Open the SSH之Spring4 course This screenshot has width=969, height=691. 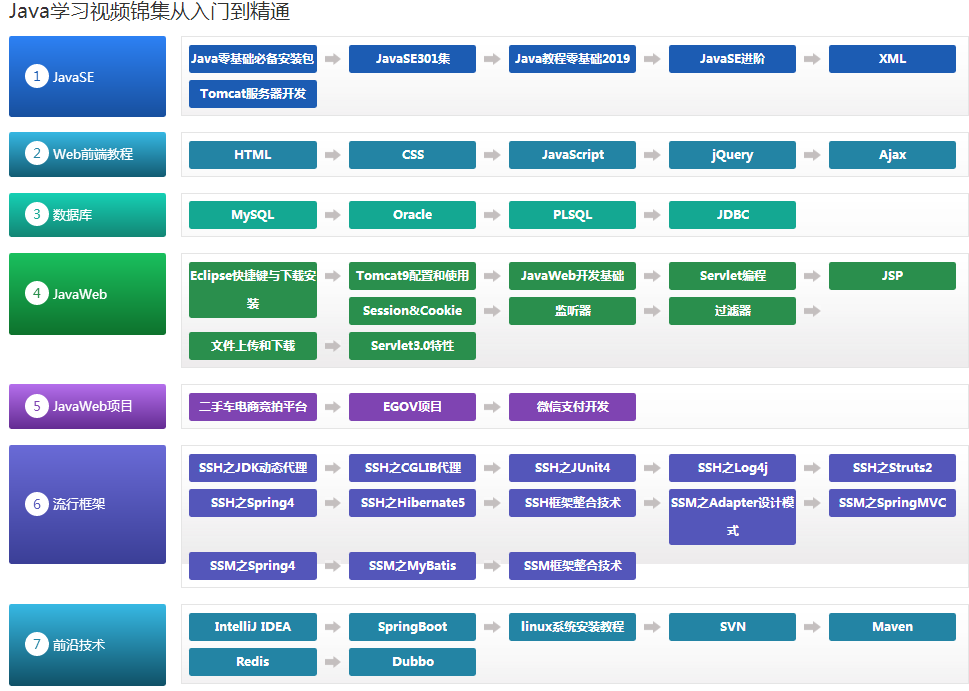[x=253, y=503]
